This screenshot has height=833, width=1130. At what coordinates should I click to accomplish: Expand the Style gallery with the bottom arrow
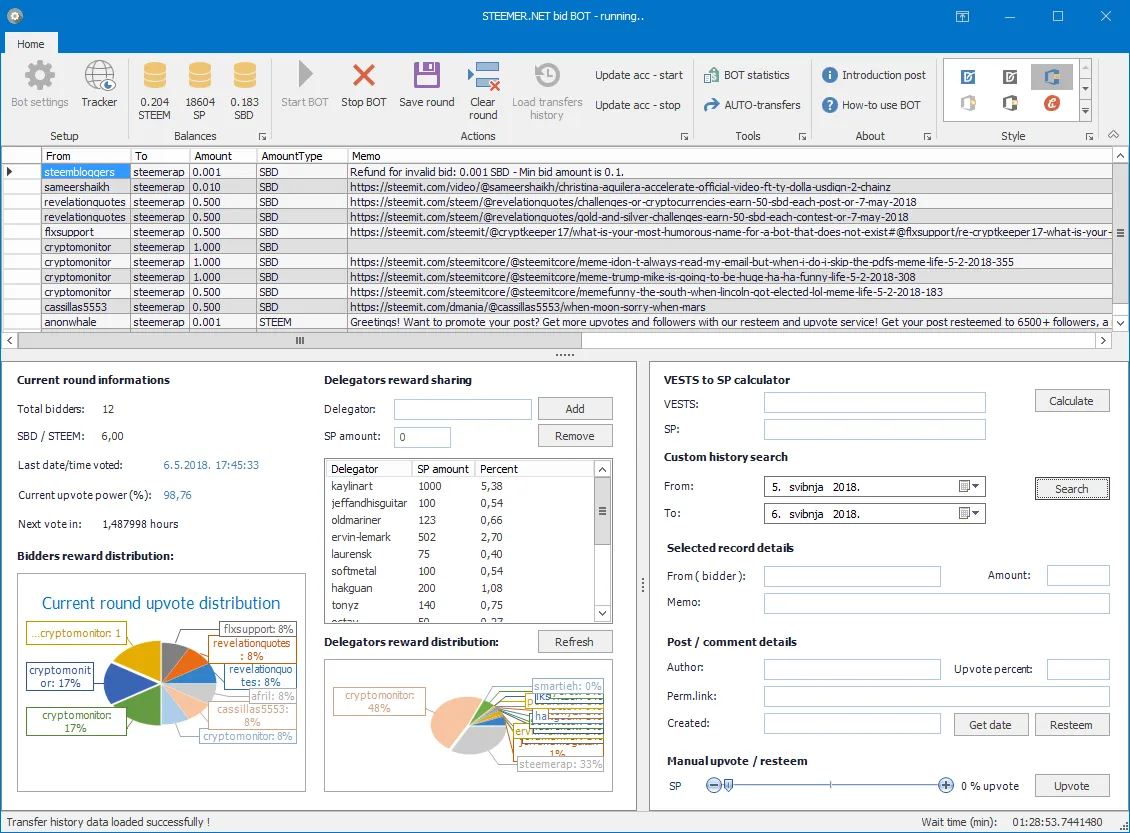click(1085, 112)
